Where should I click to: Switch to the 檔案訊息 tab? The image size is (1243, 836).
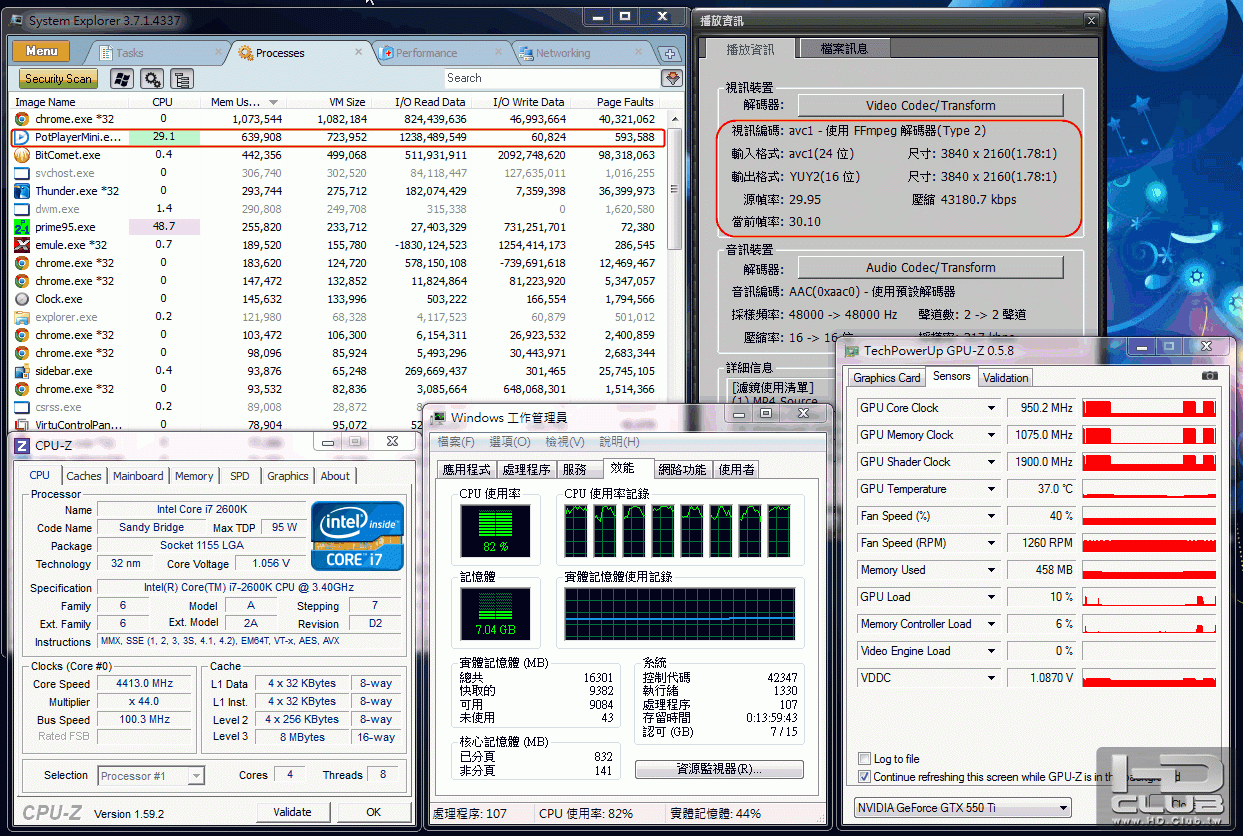[844, 48]
